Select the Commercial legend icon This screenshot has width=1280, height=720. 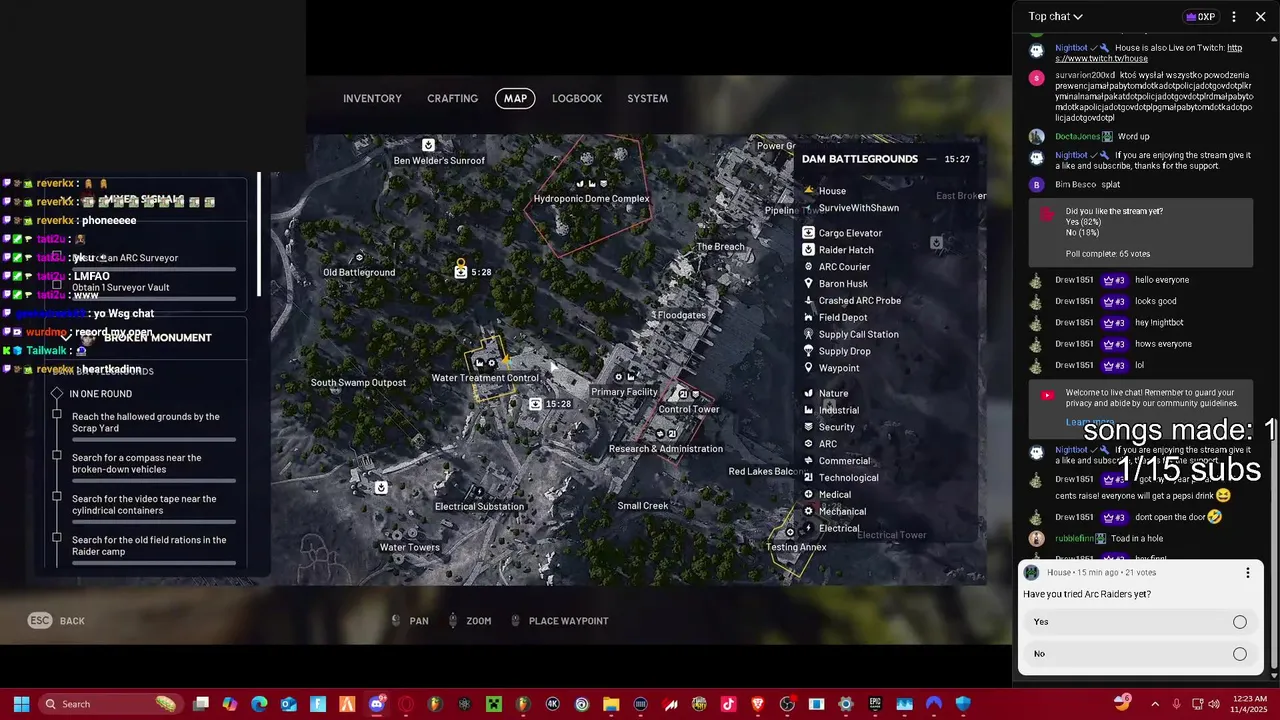[808, 461]
